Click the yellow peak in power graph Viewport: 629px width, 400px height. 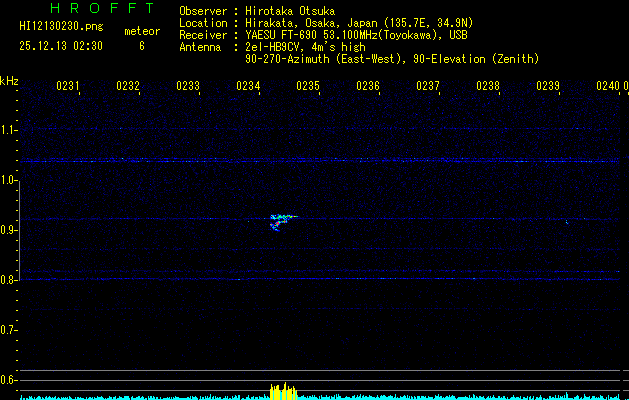point(284,391)
